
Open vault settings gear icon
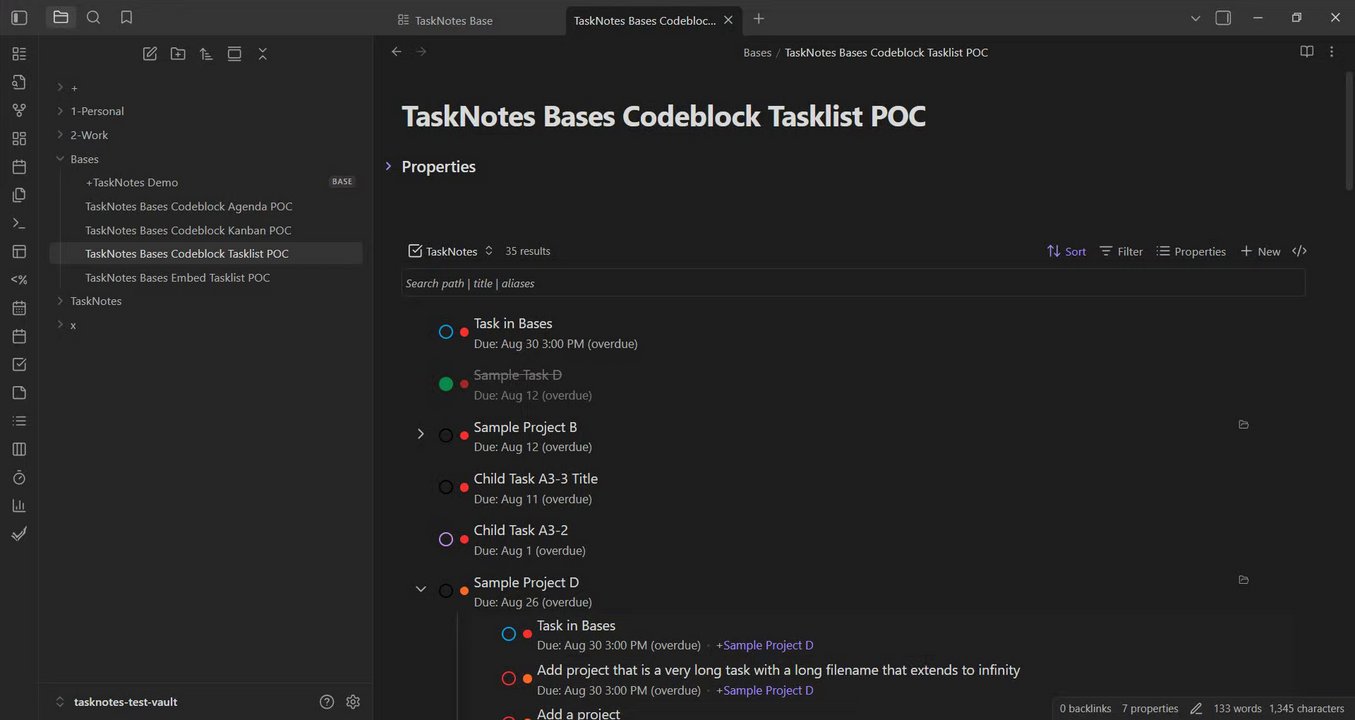pos(353,702)
